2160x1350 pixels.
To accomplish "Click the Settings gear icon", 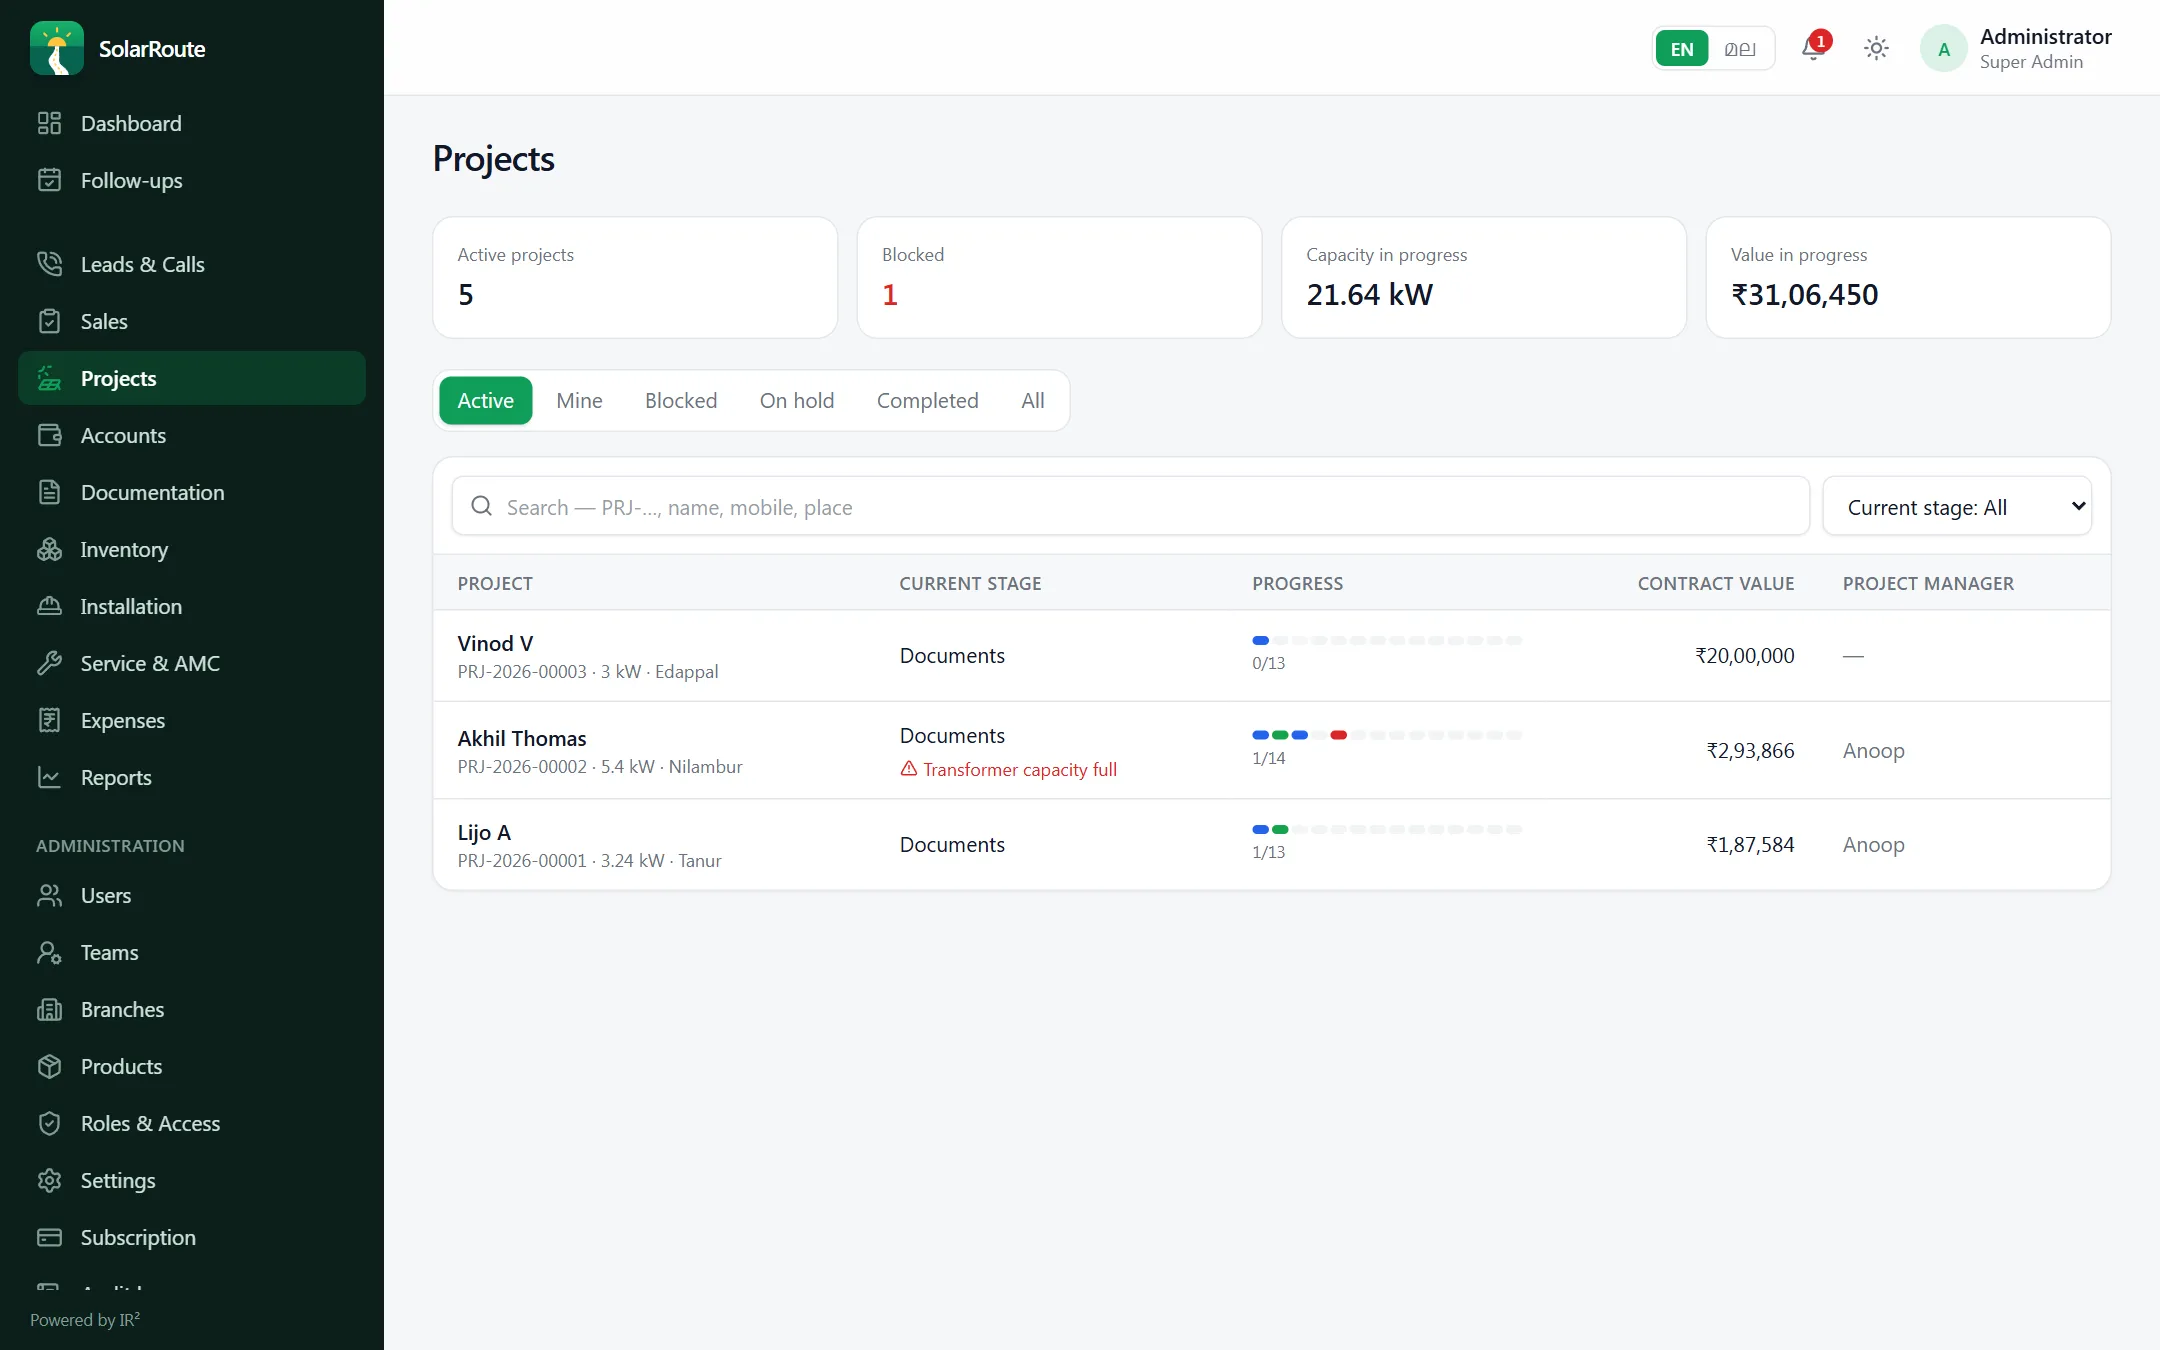I will 49,1180.
